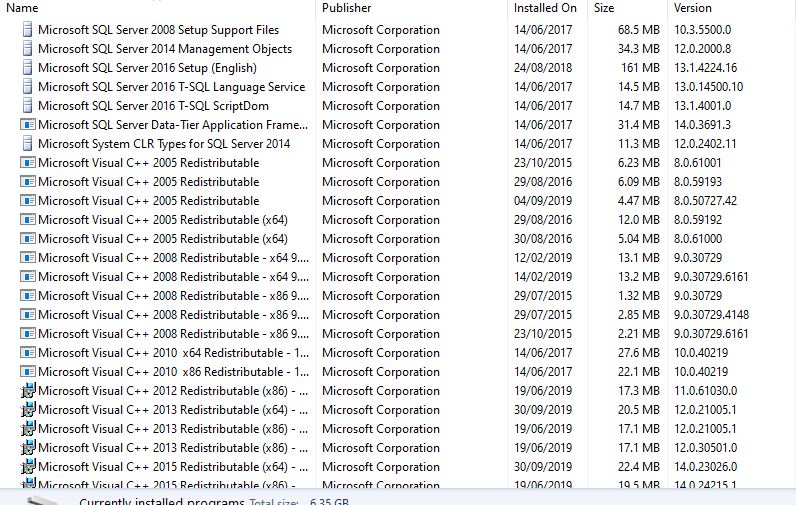Click icon of Visual C++ 2013 (x86) version 12.0.30501.0
Image resolution: width=796 pixels, height=505 pixels.
(x=28, y=448)
